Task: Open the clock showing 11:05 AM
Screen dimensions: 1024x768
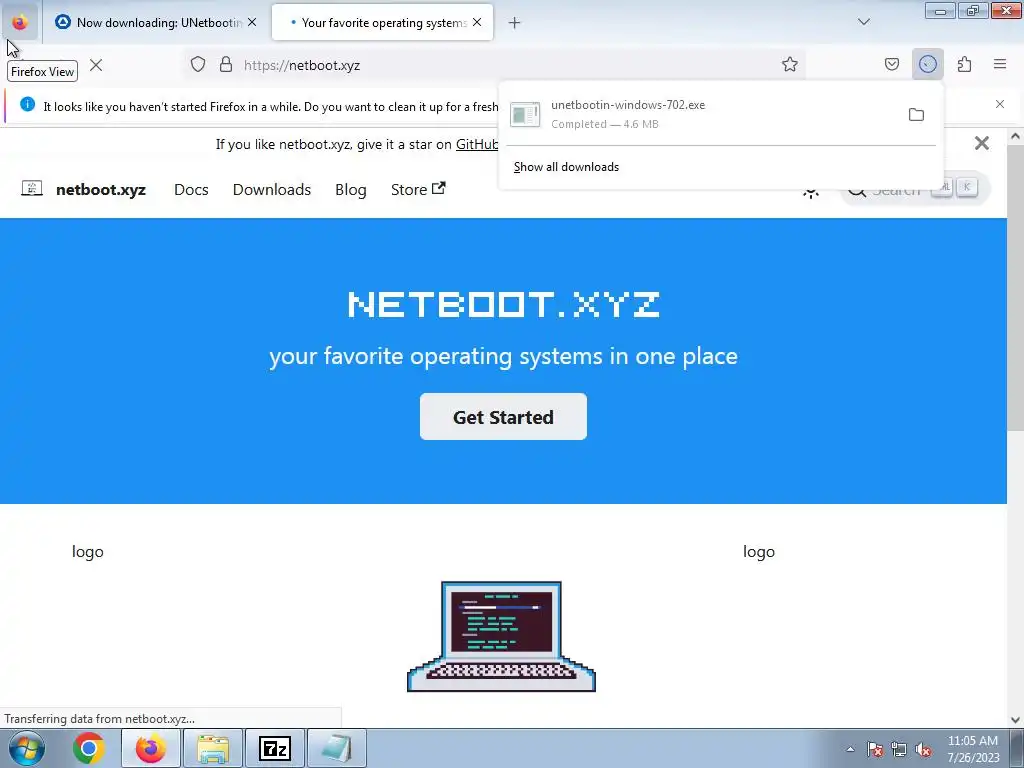Action: [x=972, y=749]
